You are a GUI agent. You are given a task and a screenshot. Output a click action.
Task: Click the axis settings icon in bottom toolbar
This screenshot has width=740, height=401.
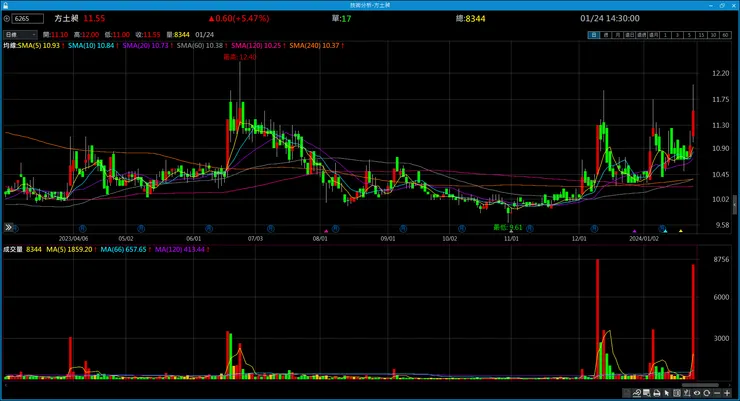click(x=687, y=393)
